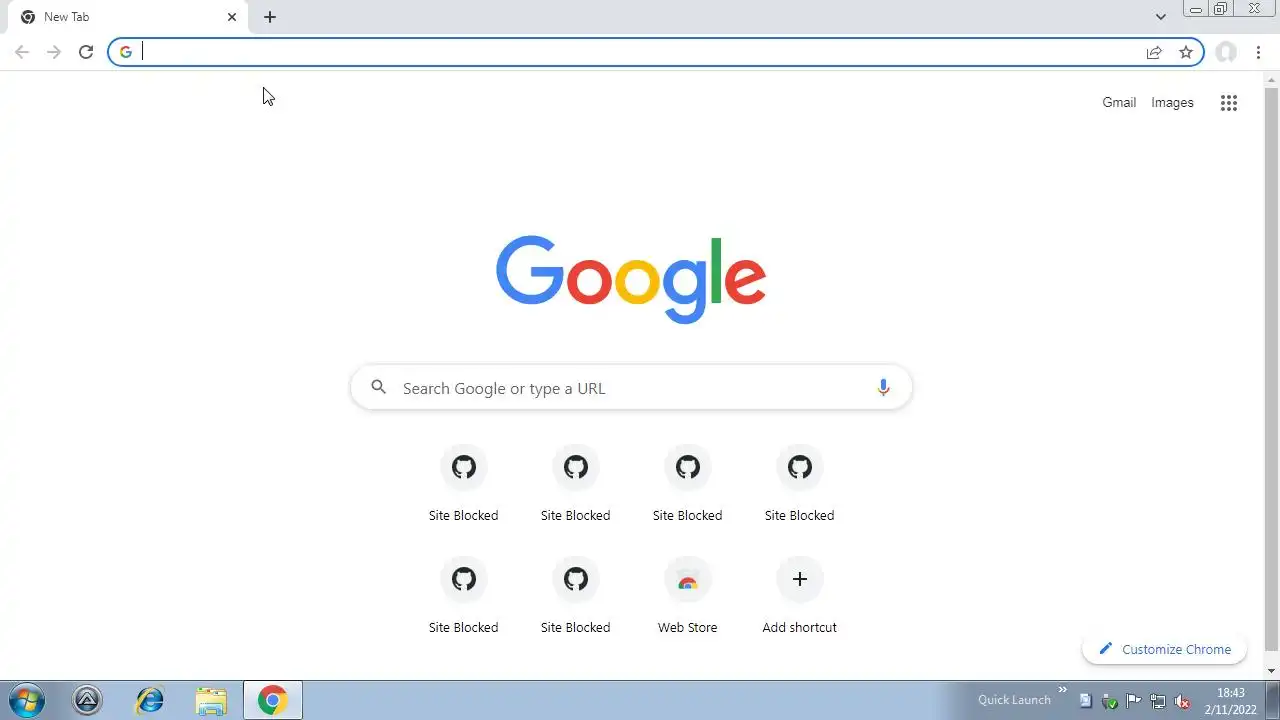The height and width of the screenshot is (720, 1280).
Task: Click the magnifier icon in search box
Action: point(378,388)
